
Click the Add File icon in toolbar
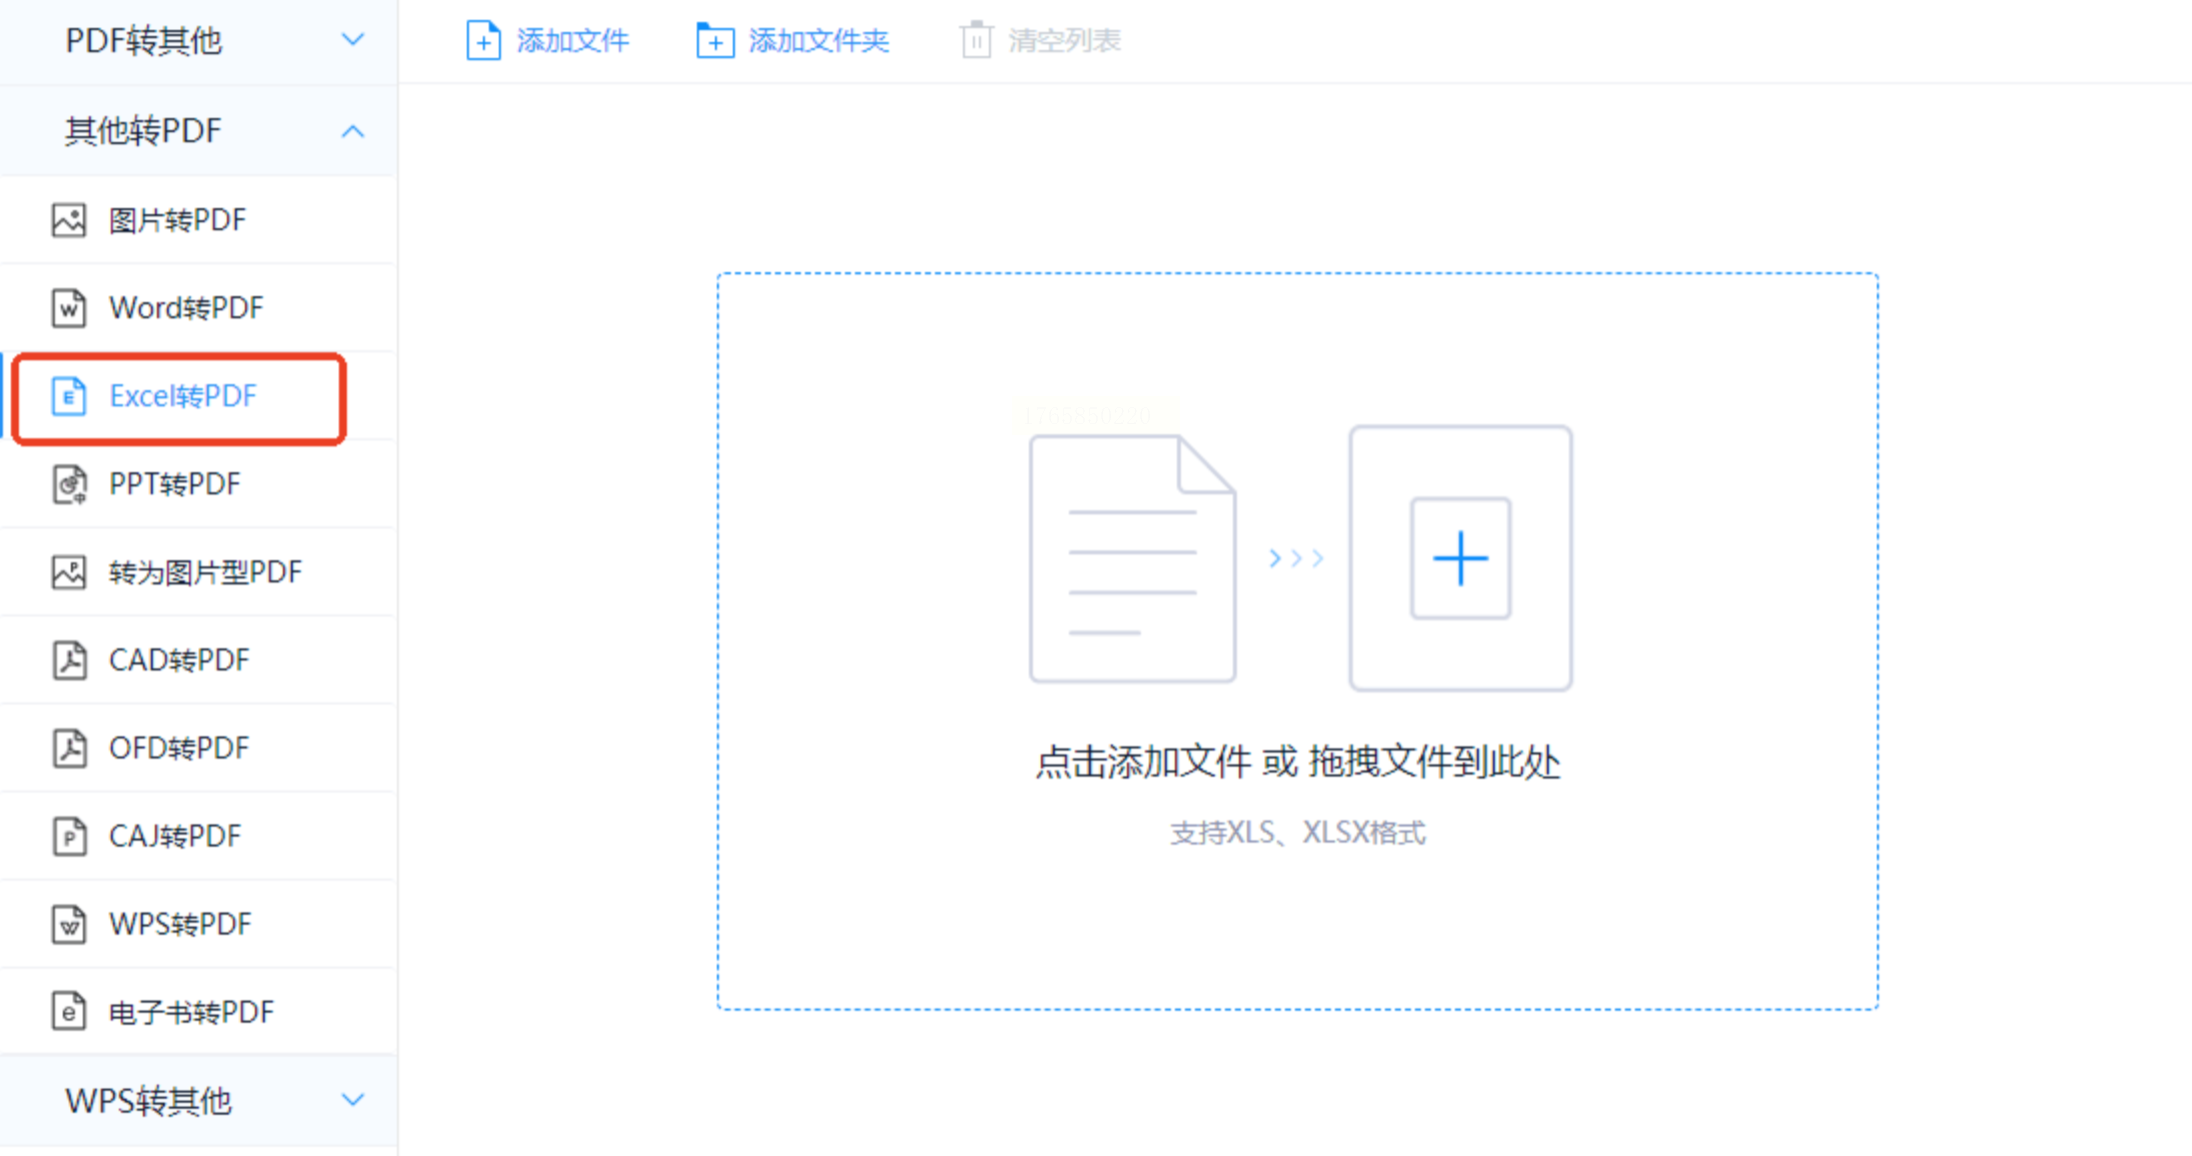(x=483, y=41)
